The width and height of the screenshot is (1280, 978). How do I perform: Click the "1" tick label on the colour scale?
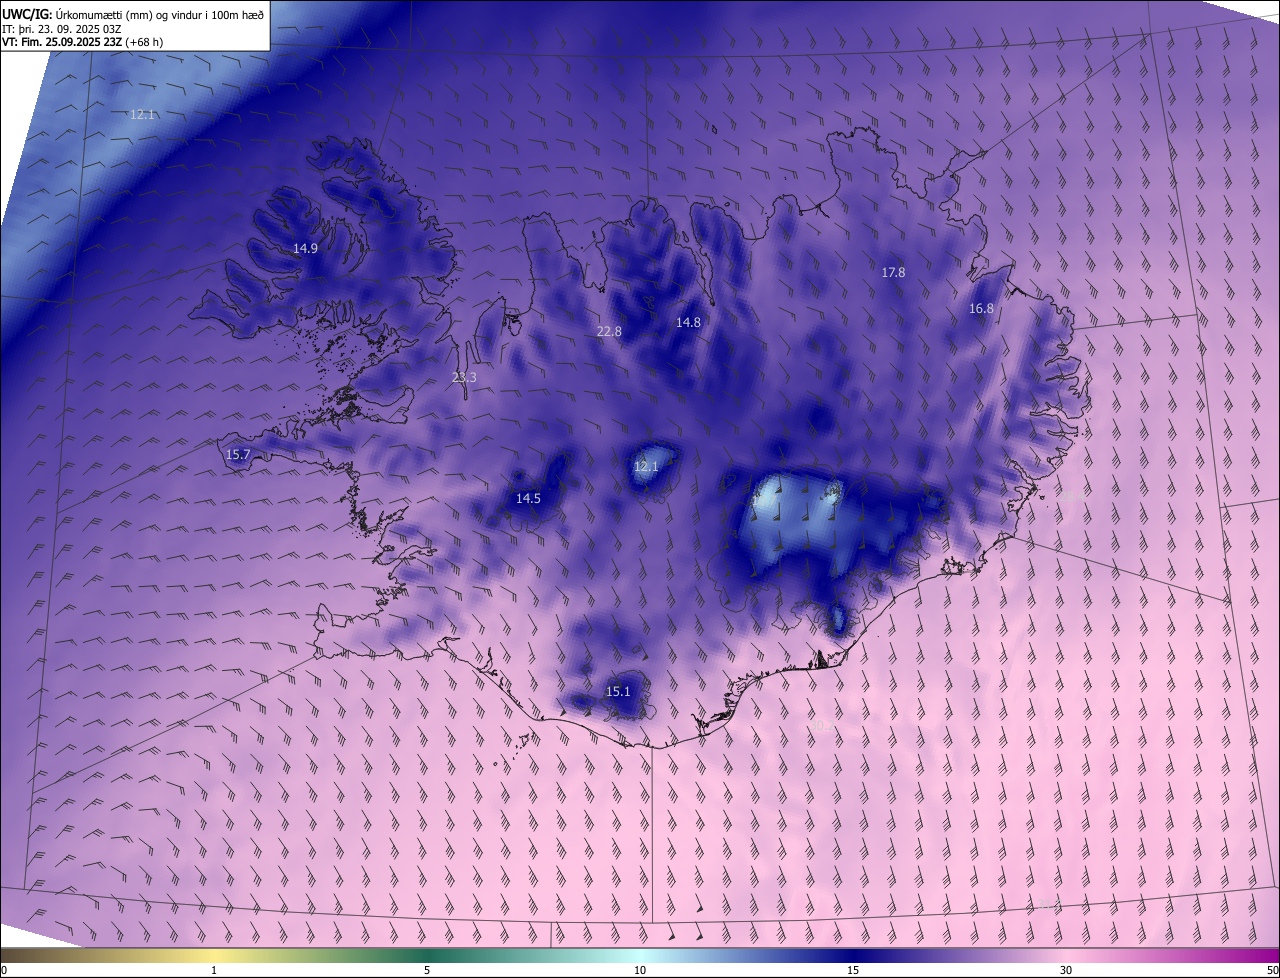click(214, 970)
